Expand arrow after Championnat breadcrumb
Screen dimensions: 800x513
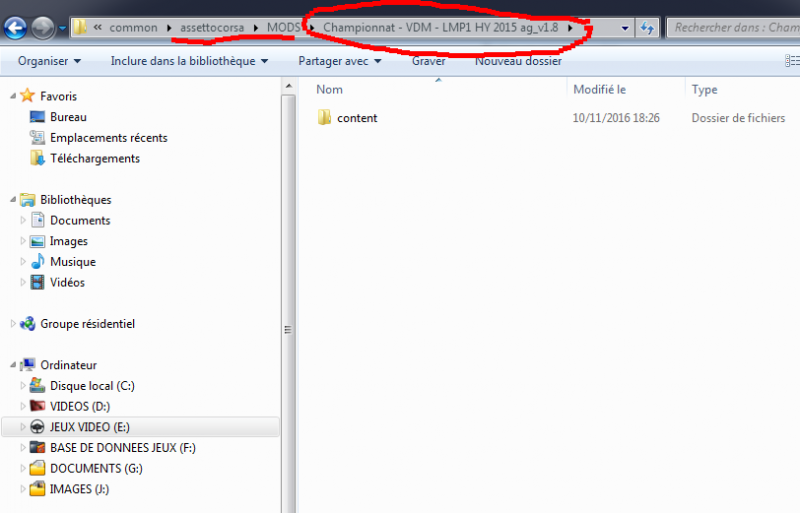click(x=570, y=28)
